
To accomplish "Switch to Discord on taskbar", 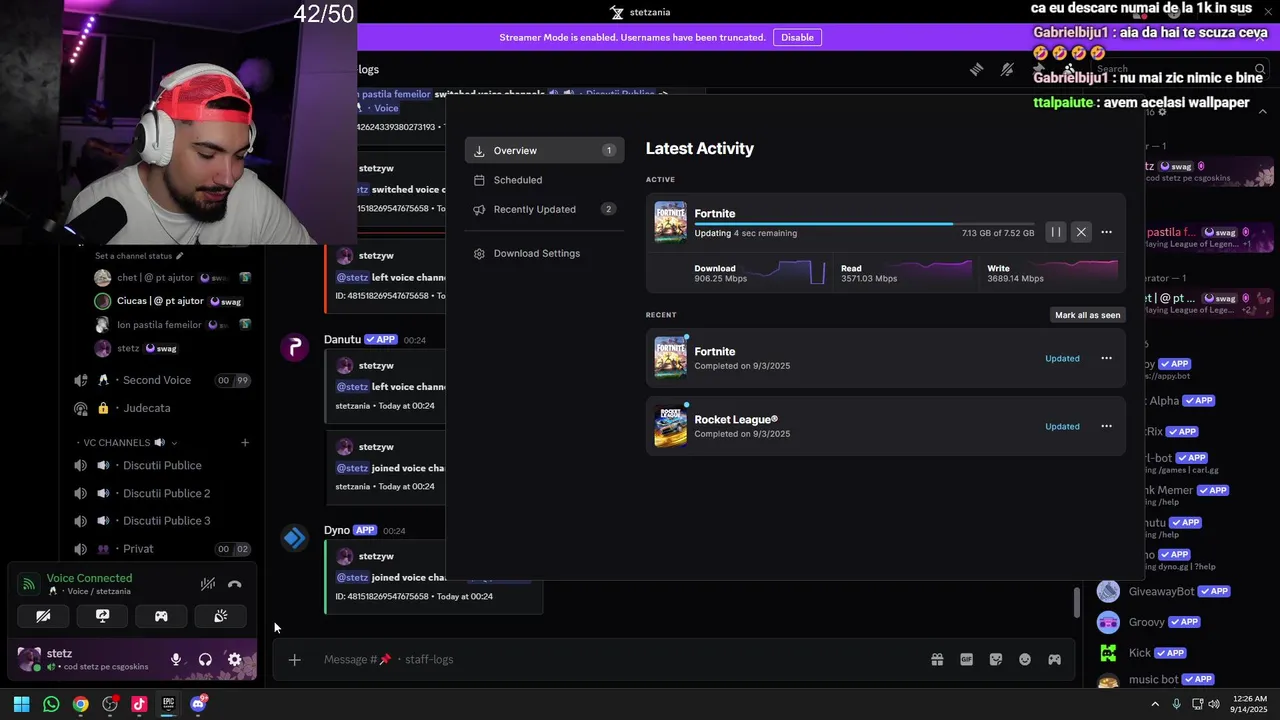I will pyautogui.click(x=198, y=704).
